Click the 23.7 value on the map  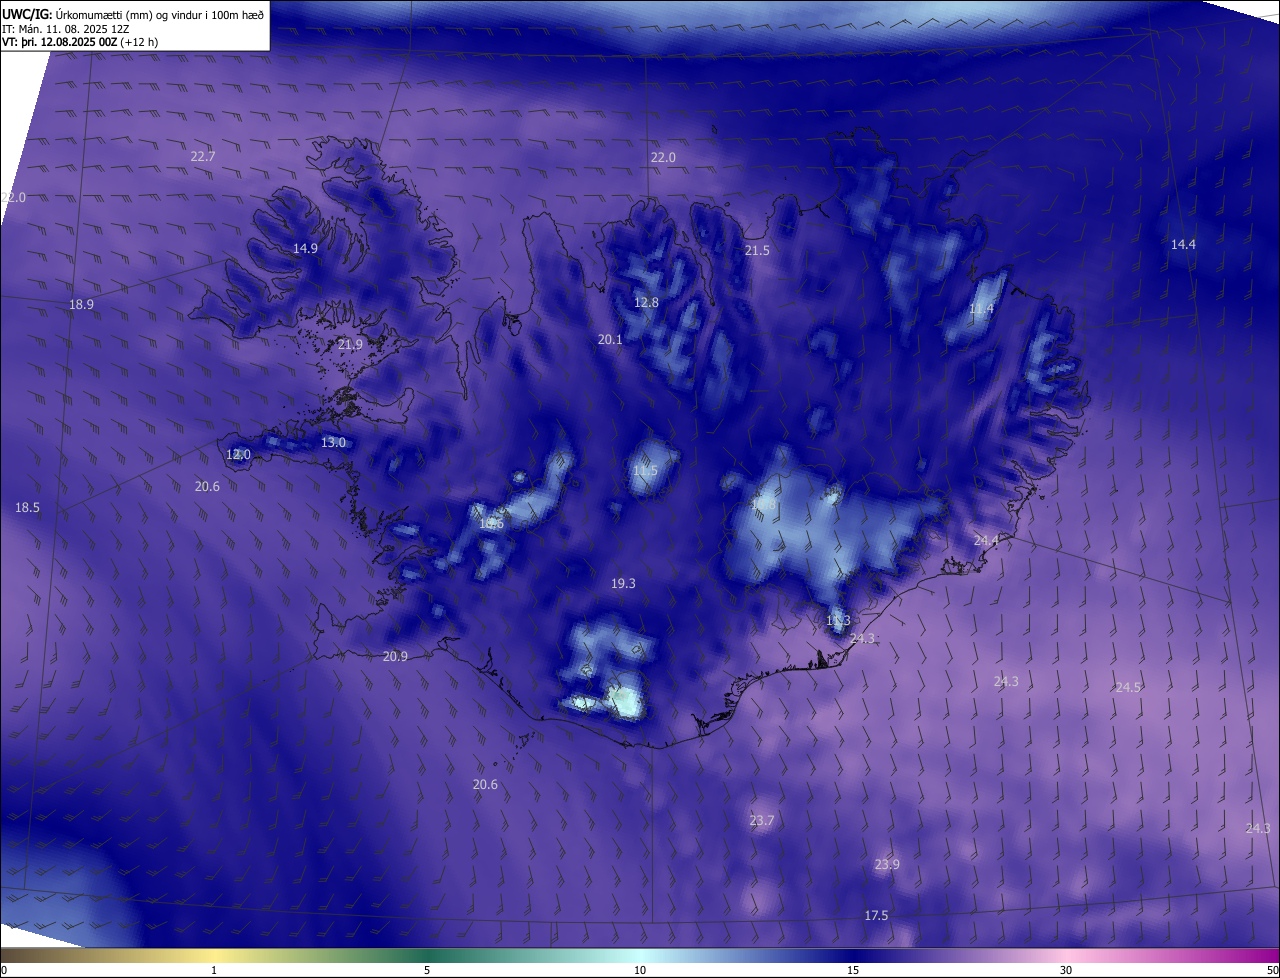761,820
